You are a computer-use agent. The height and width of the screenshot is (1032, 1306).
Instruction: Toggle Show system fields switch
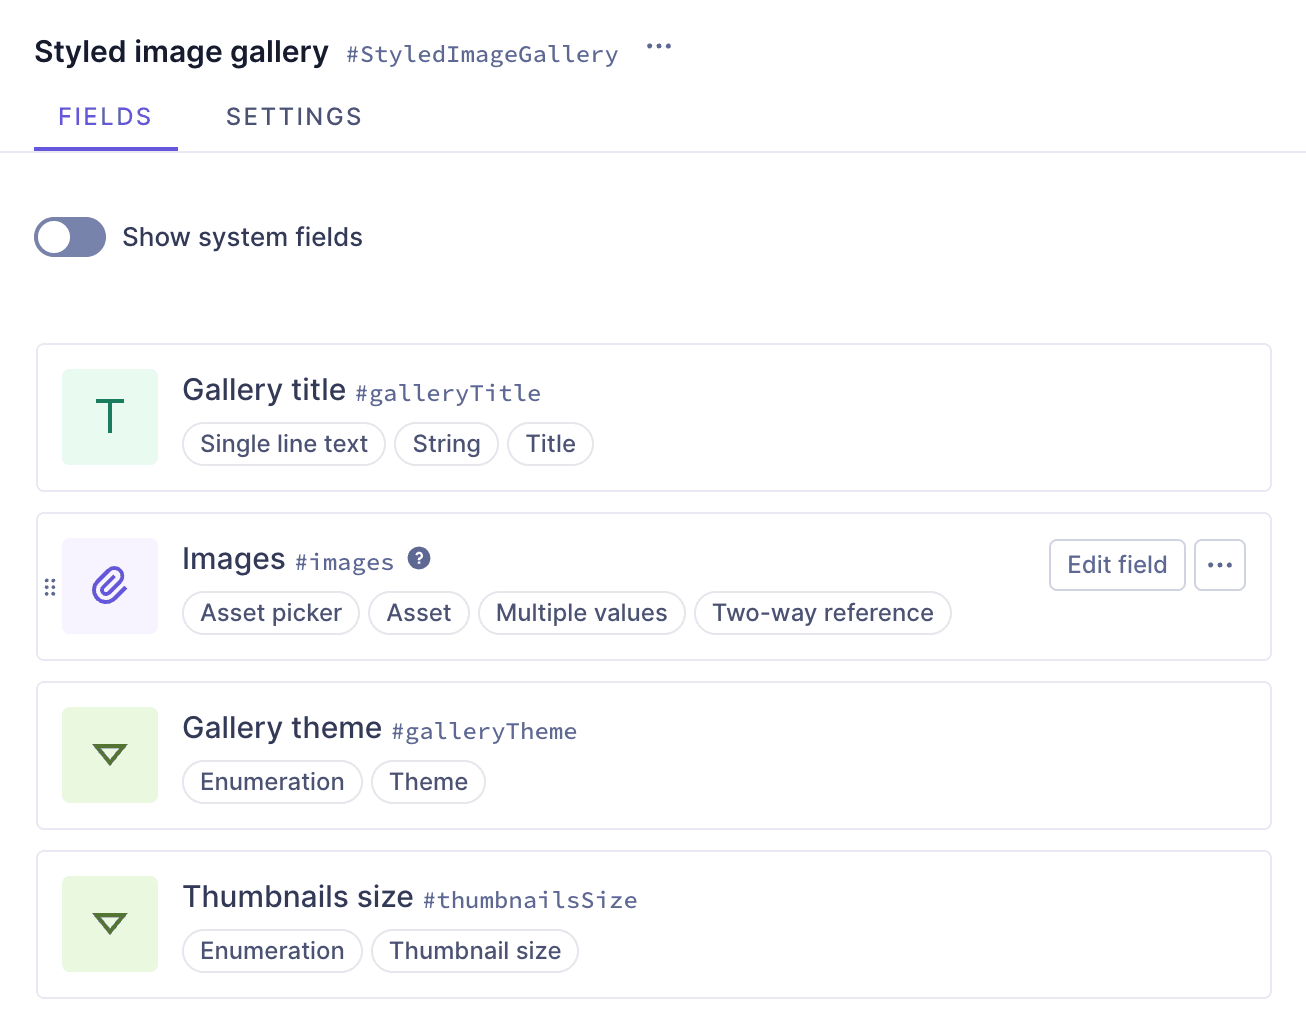[70, 237]
